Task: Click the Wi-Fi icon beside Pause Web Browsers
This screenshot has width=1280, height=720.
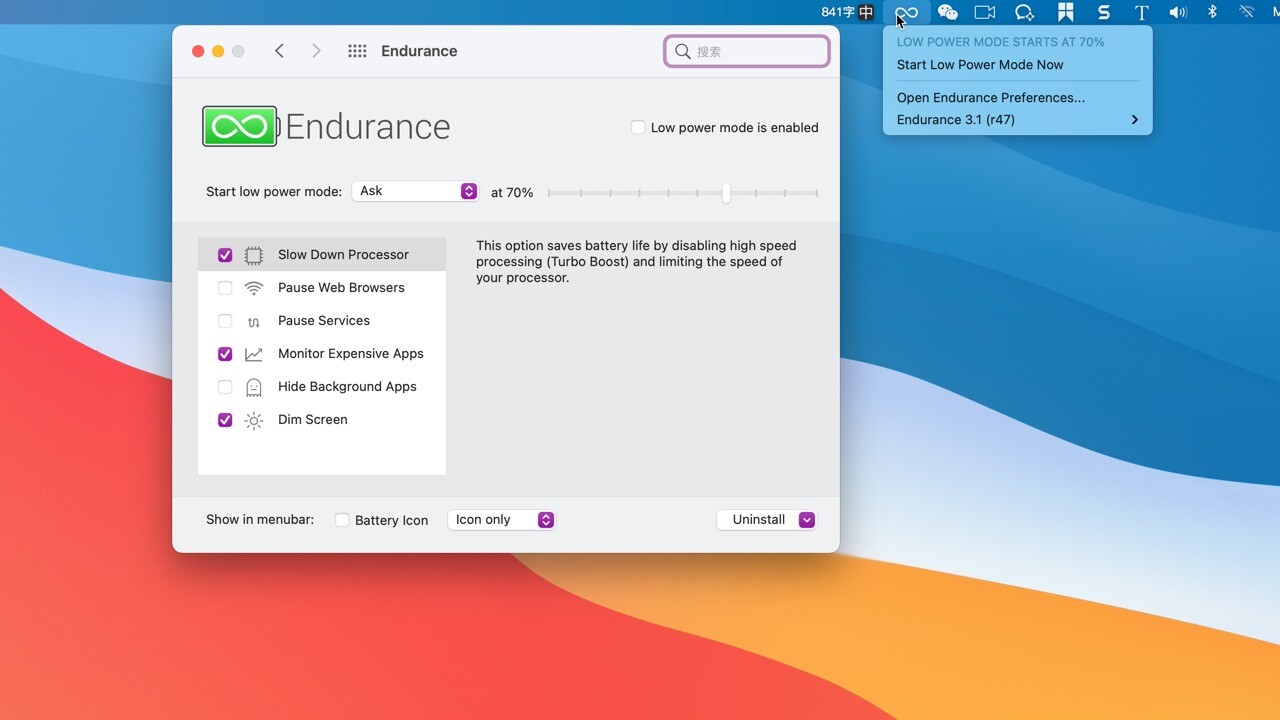Action: tap(254, 288)
